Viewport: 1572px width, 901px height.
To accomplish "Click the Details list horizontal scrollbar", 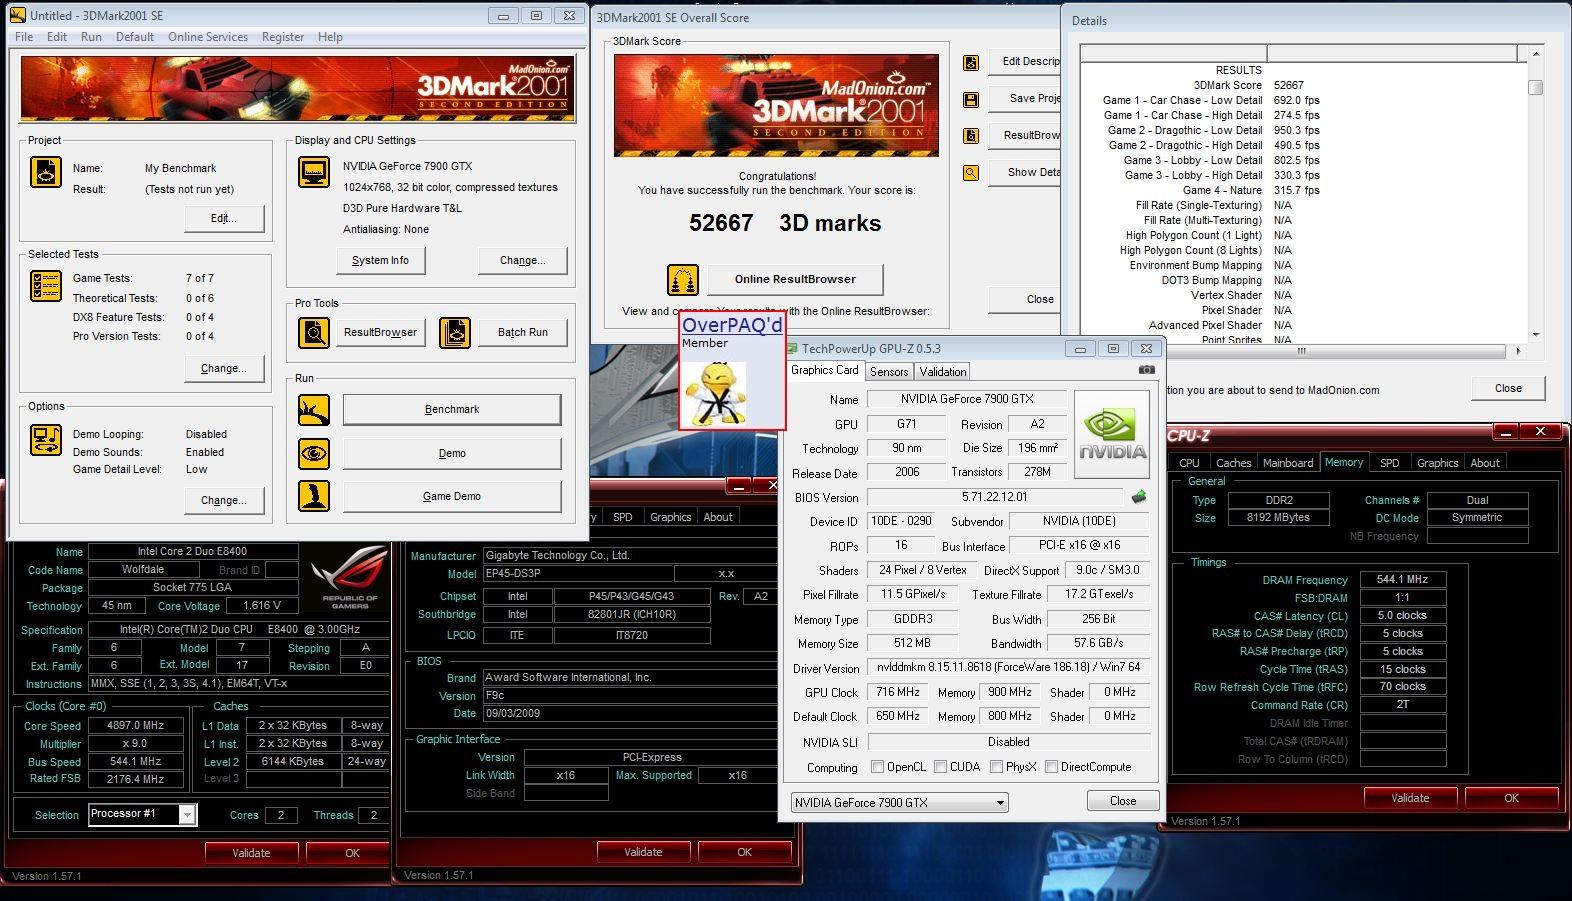I will coord(1302,351).
